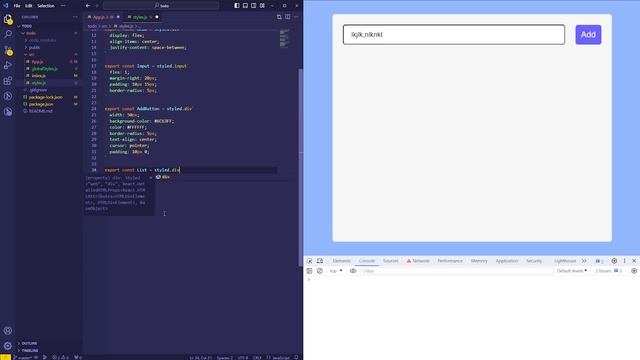Image resolution: width=640 pixels, height=360 pixels.
Task: Switch to the Memory DevTools tab
Action: 479,261
